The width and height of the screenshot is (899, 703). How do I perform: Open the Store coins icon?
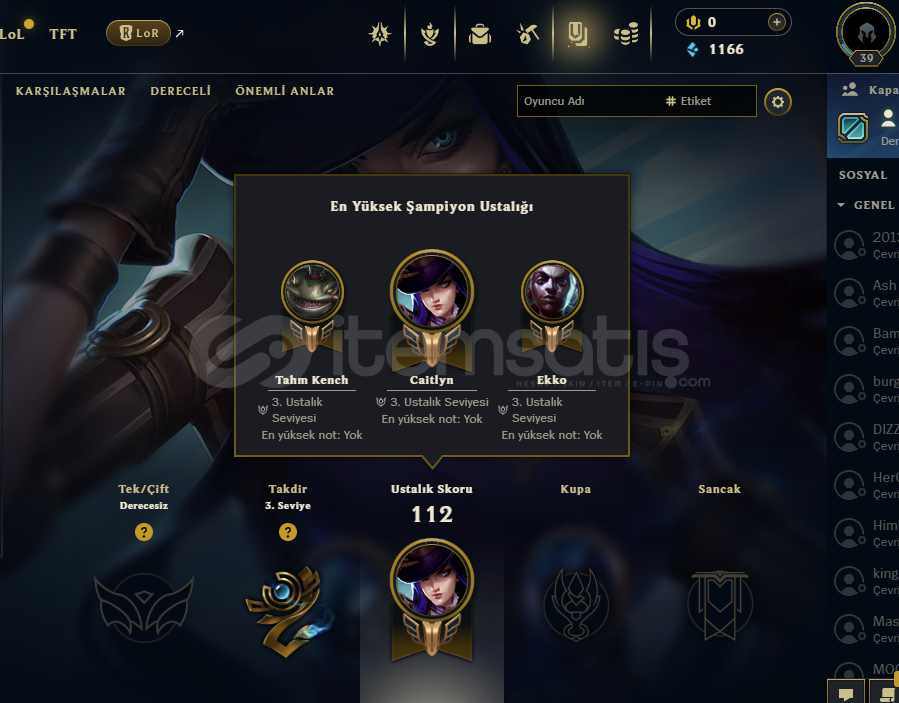(626, 34)
